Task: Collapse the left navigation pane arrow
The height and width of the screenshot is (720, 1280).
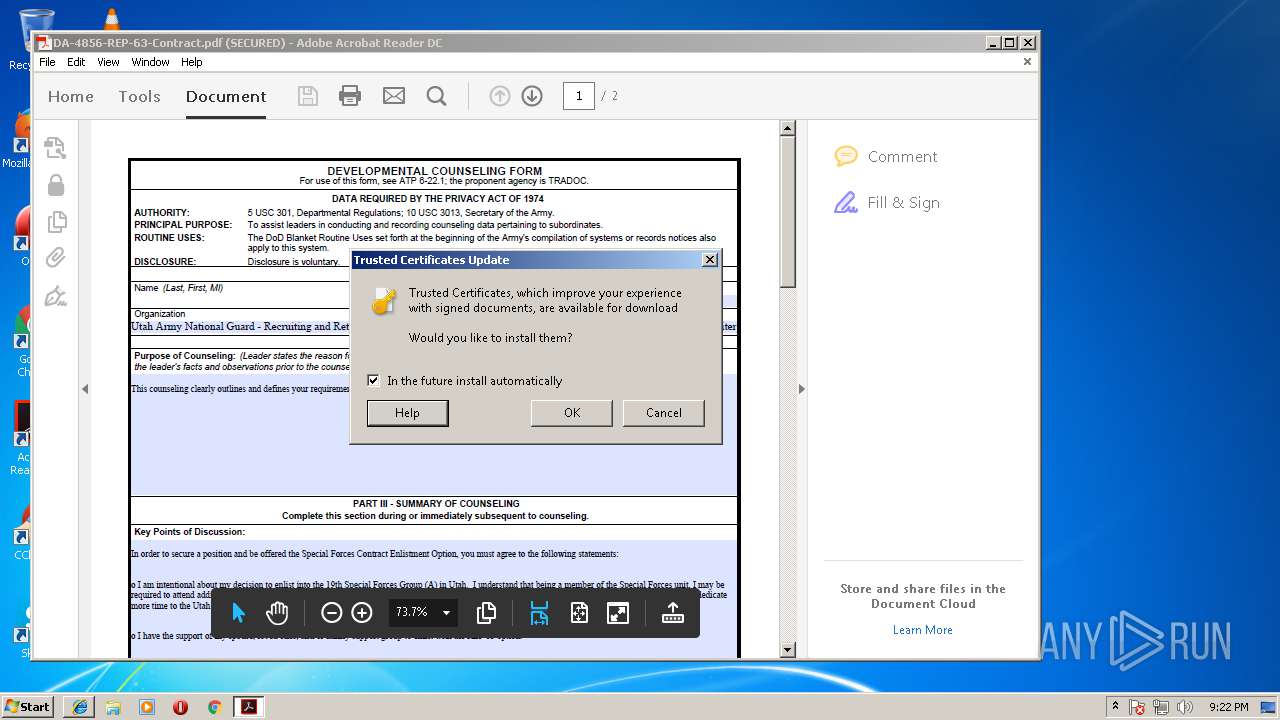Action: pos(85,389)
